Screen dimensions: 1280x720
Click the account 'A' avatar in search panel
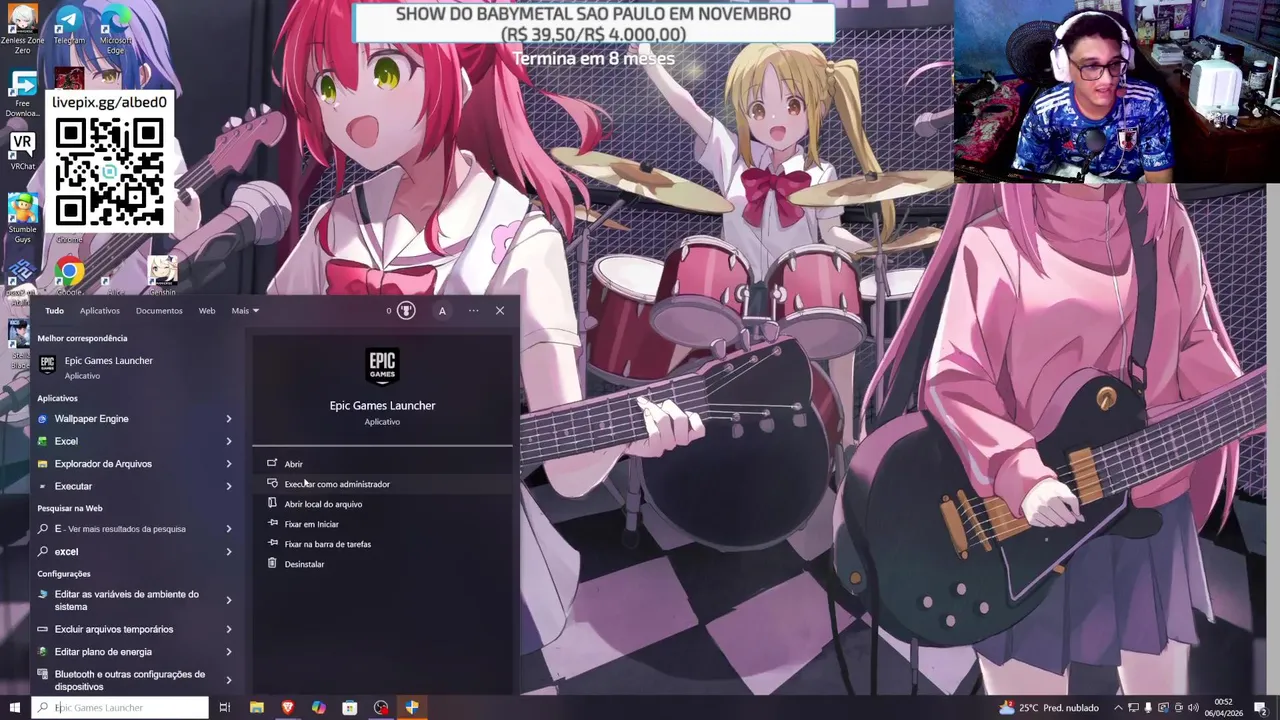[x=442, y=310]
